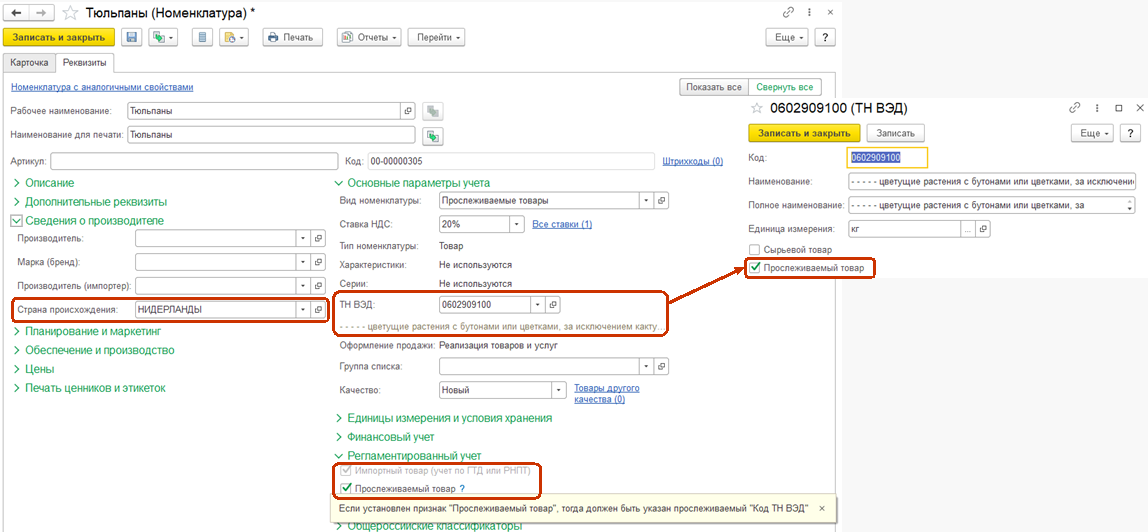The height and width of the screenshot is (532, 1148).
Task: Open the ТН ВЭД code record icon
Action: 554,304
